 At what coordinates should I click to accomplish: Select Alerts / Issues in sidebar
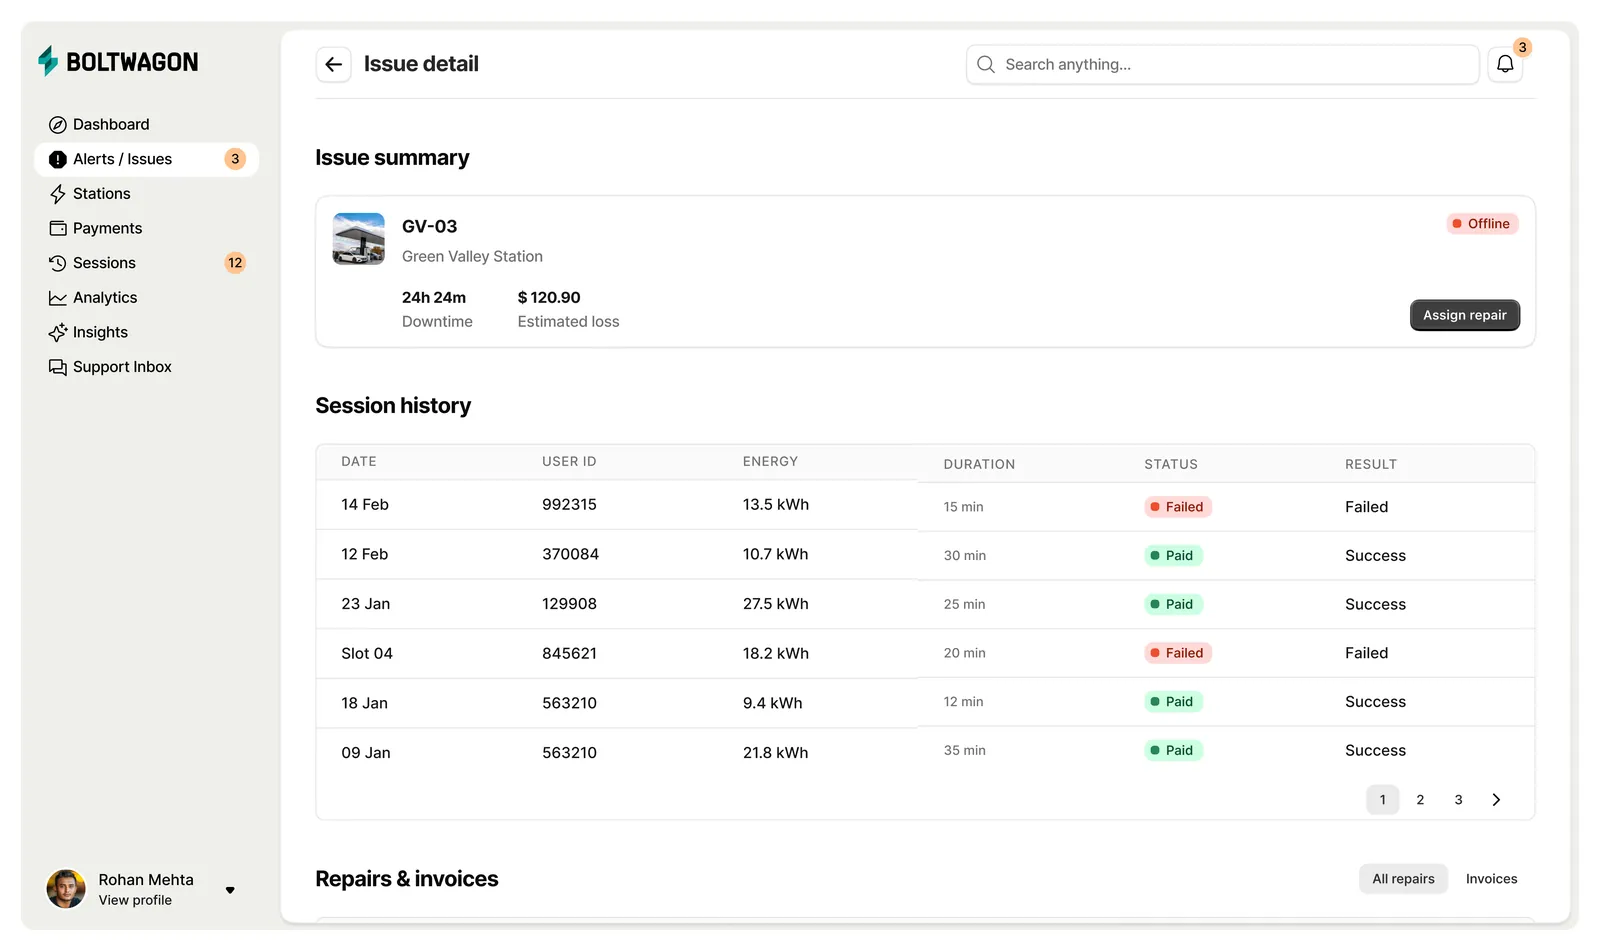(146, 160)
